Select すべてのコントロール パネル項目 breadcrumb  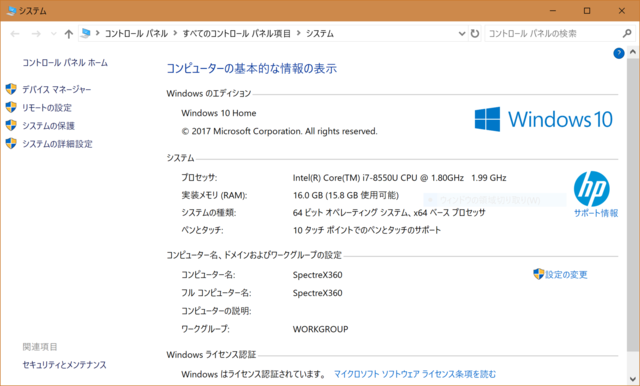[236, 34]
